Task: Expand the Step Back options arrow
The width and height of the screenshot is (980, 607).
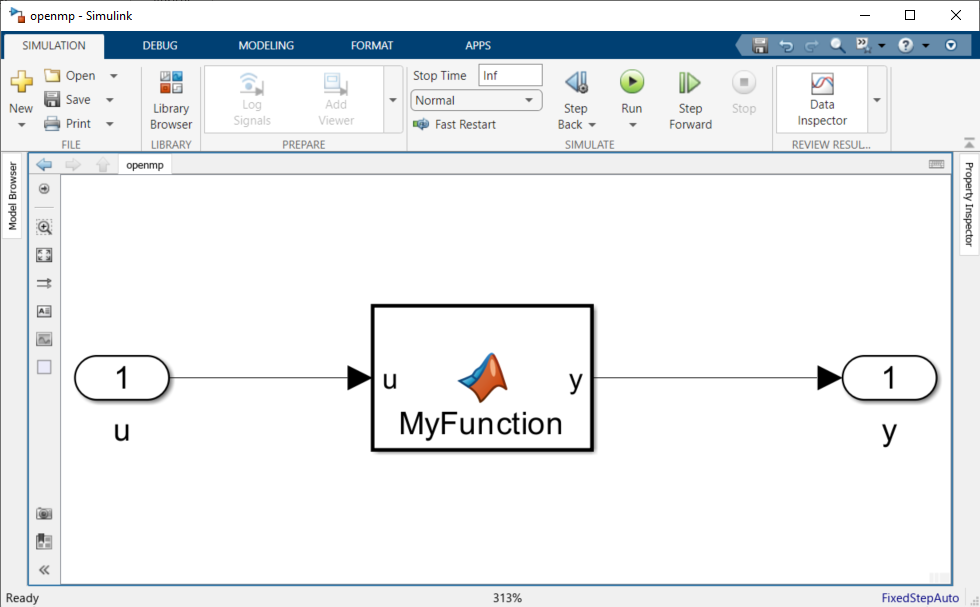Action: point(592,125)
